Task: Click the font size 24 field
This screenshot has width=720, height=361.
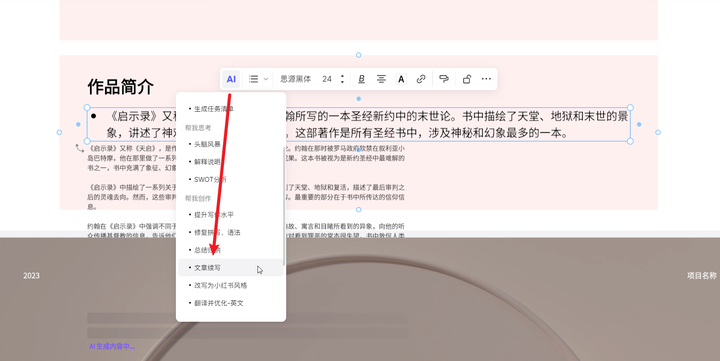Action: 327,79
